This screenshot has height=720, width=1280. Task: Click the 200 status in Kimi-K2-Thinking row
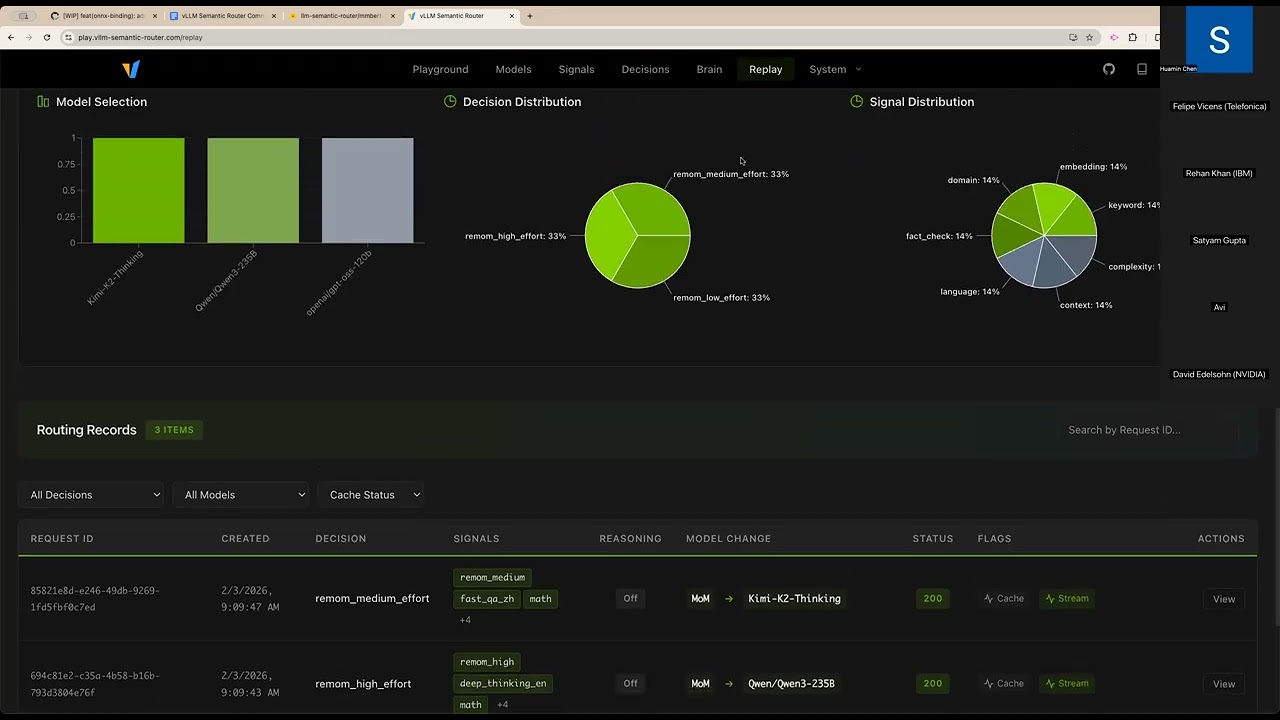click(932, 598)
